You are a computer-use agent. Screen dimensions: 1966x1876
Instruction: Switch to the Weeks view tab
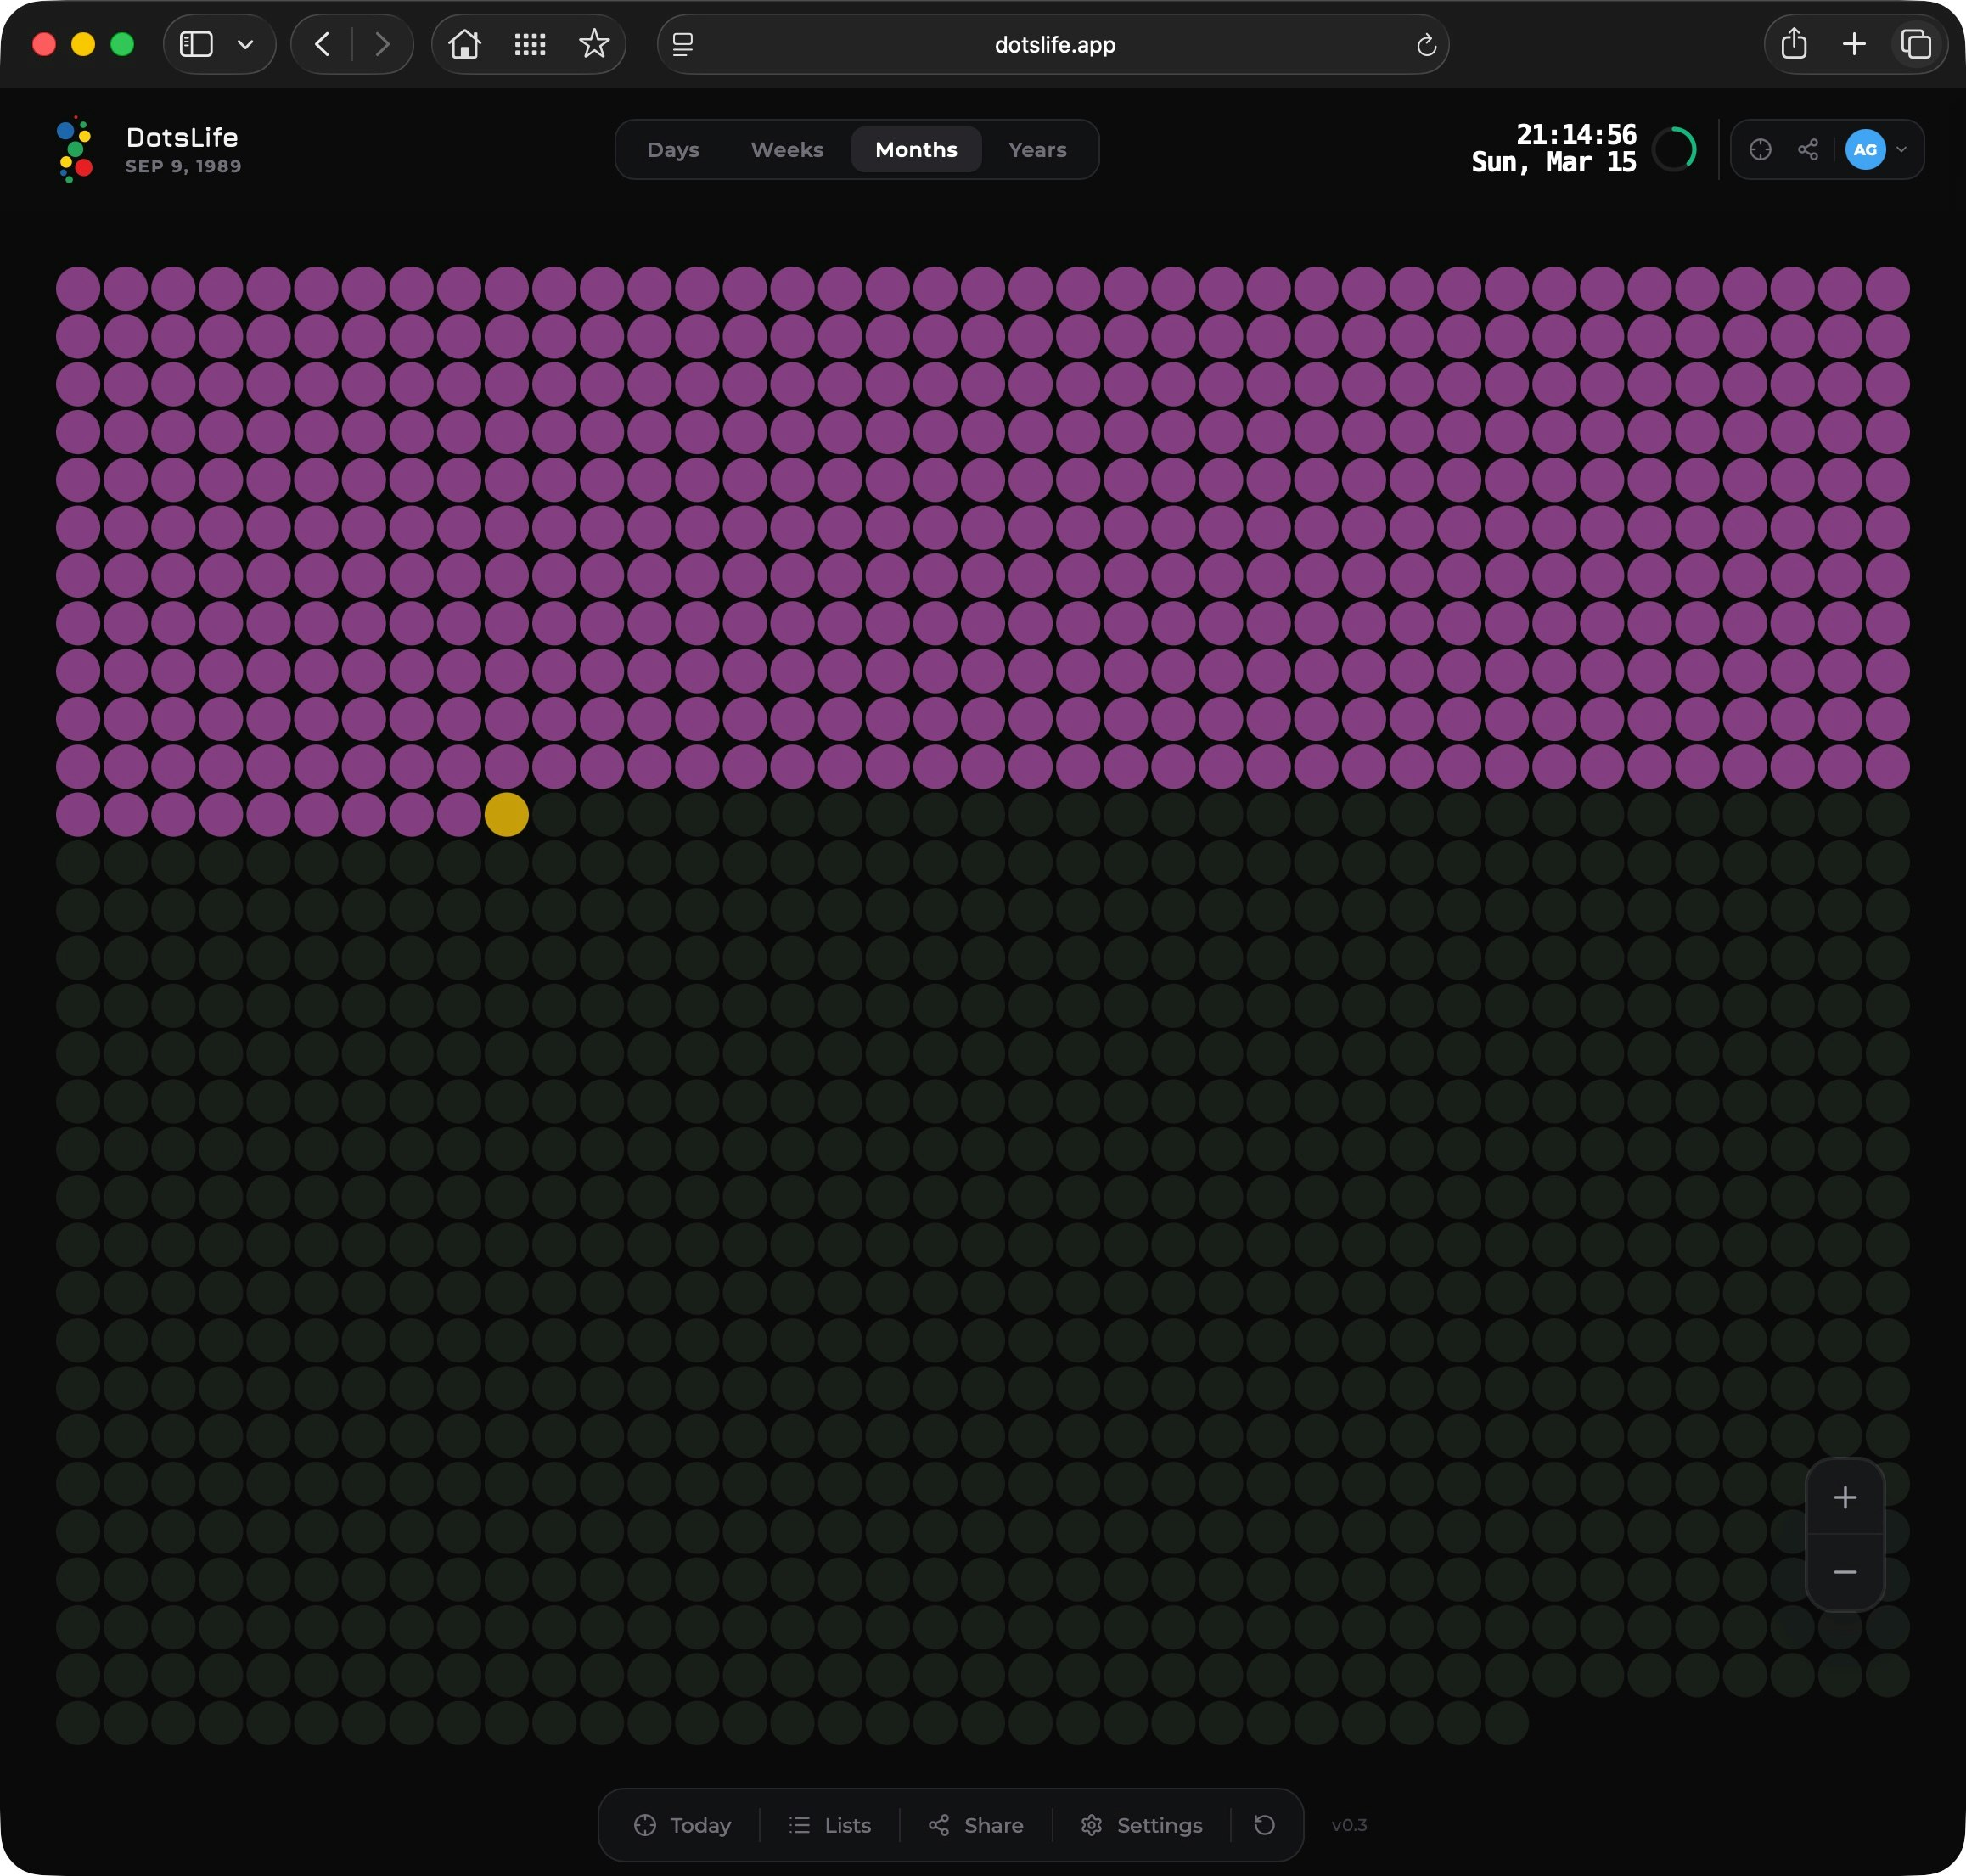coord(787,150)
